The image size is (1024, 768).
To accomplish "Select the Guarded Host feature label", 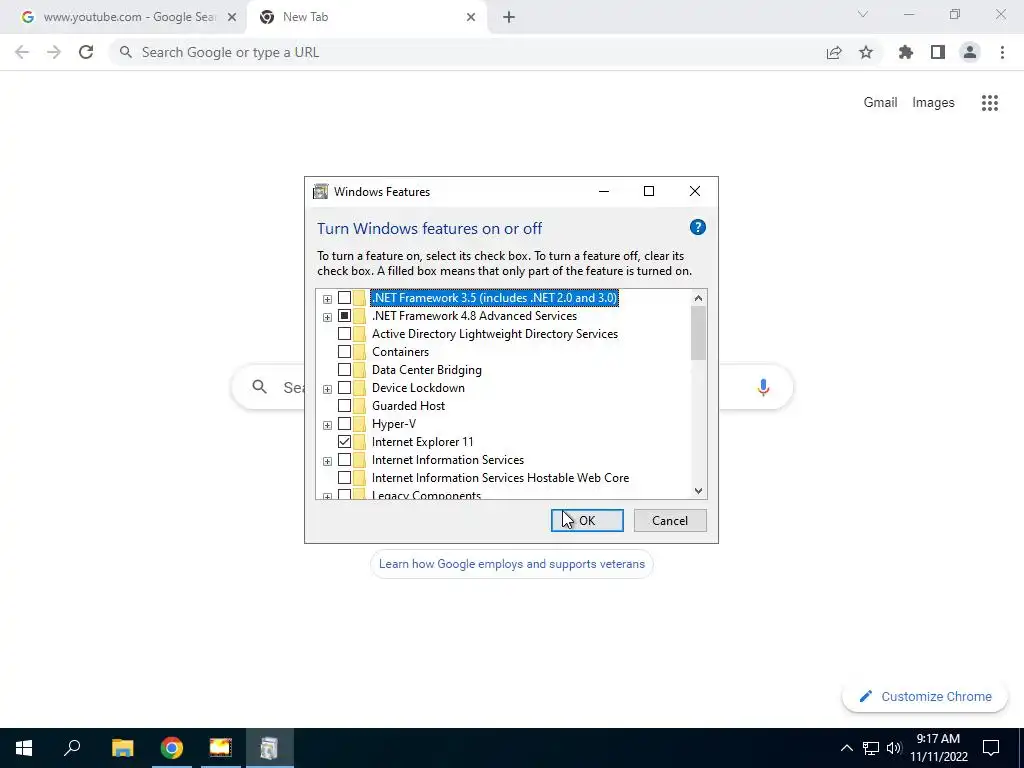I will (408, 406).
